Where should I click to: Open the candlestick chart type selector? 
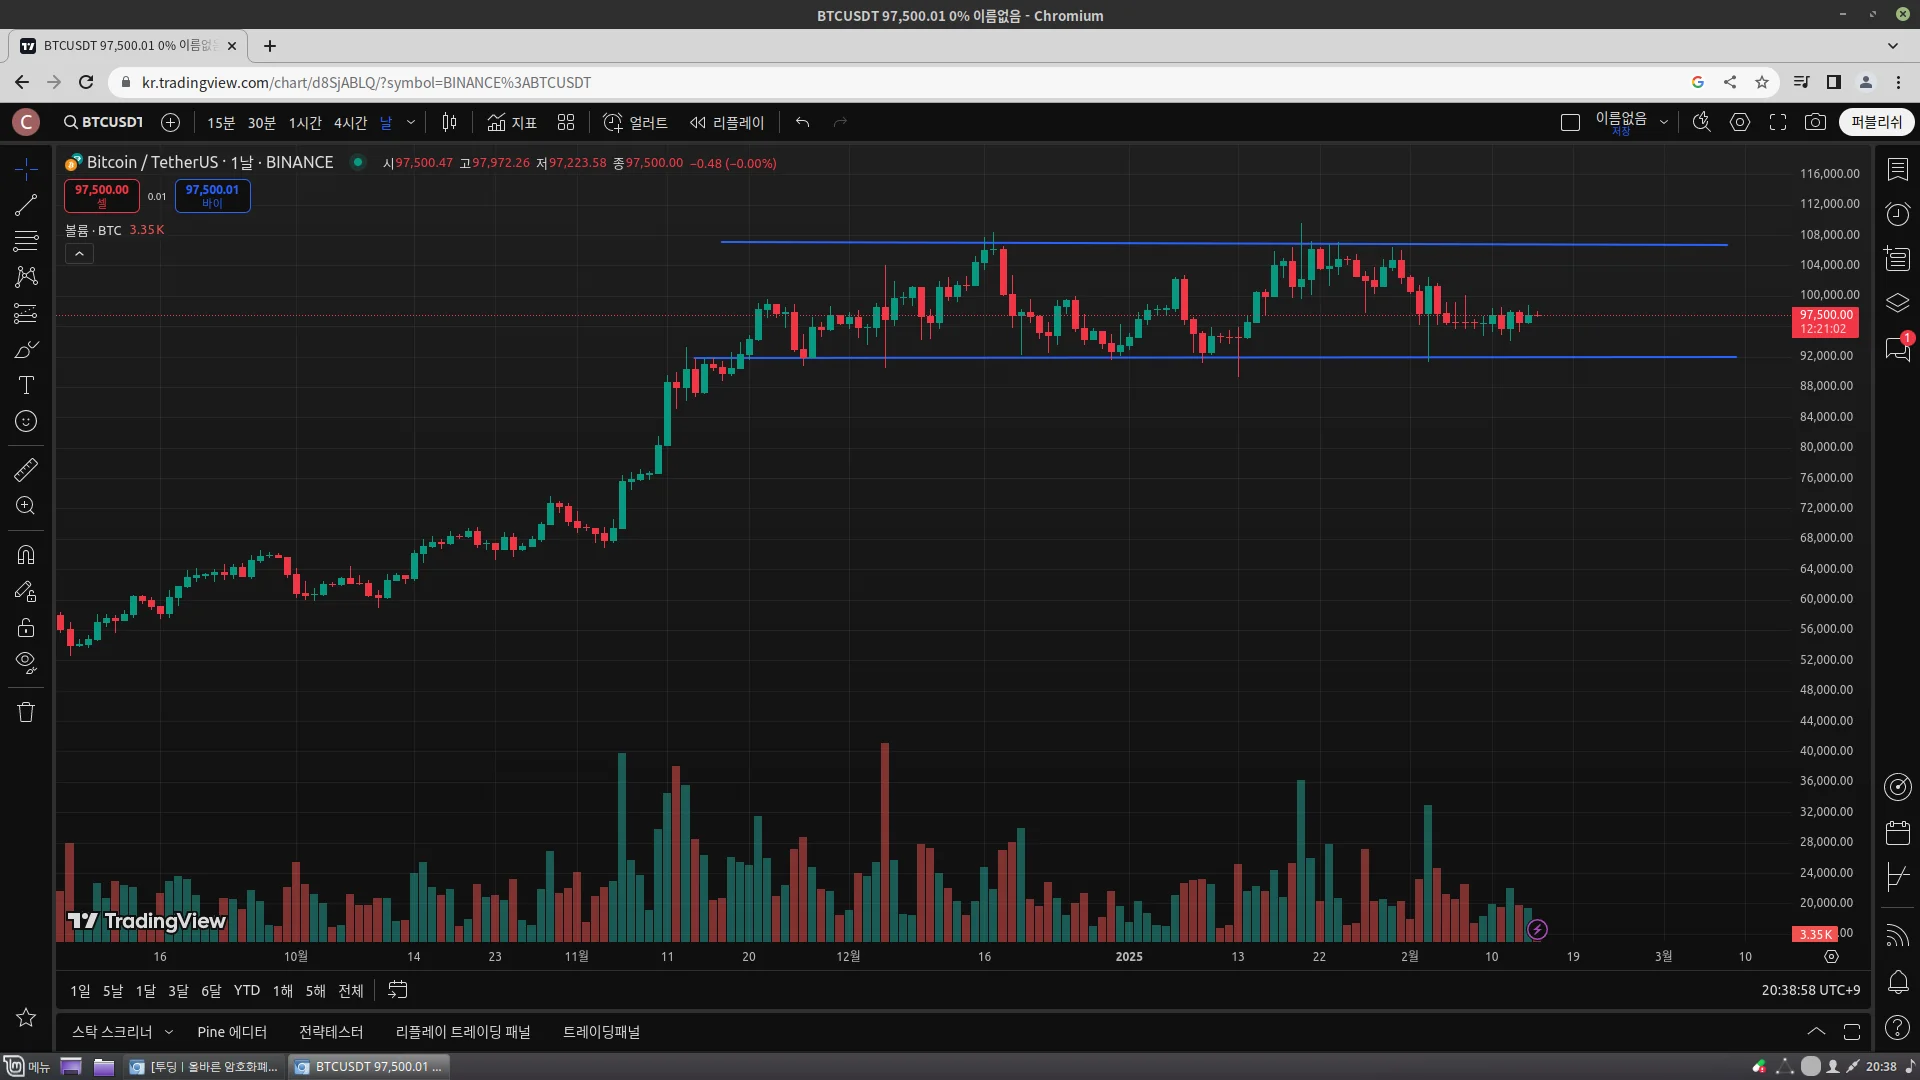(x=449, y=122)
